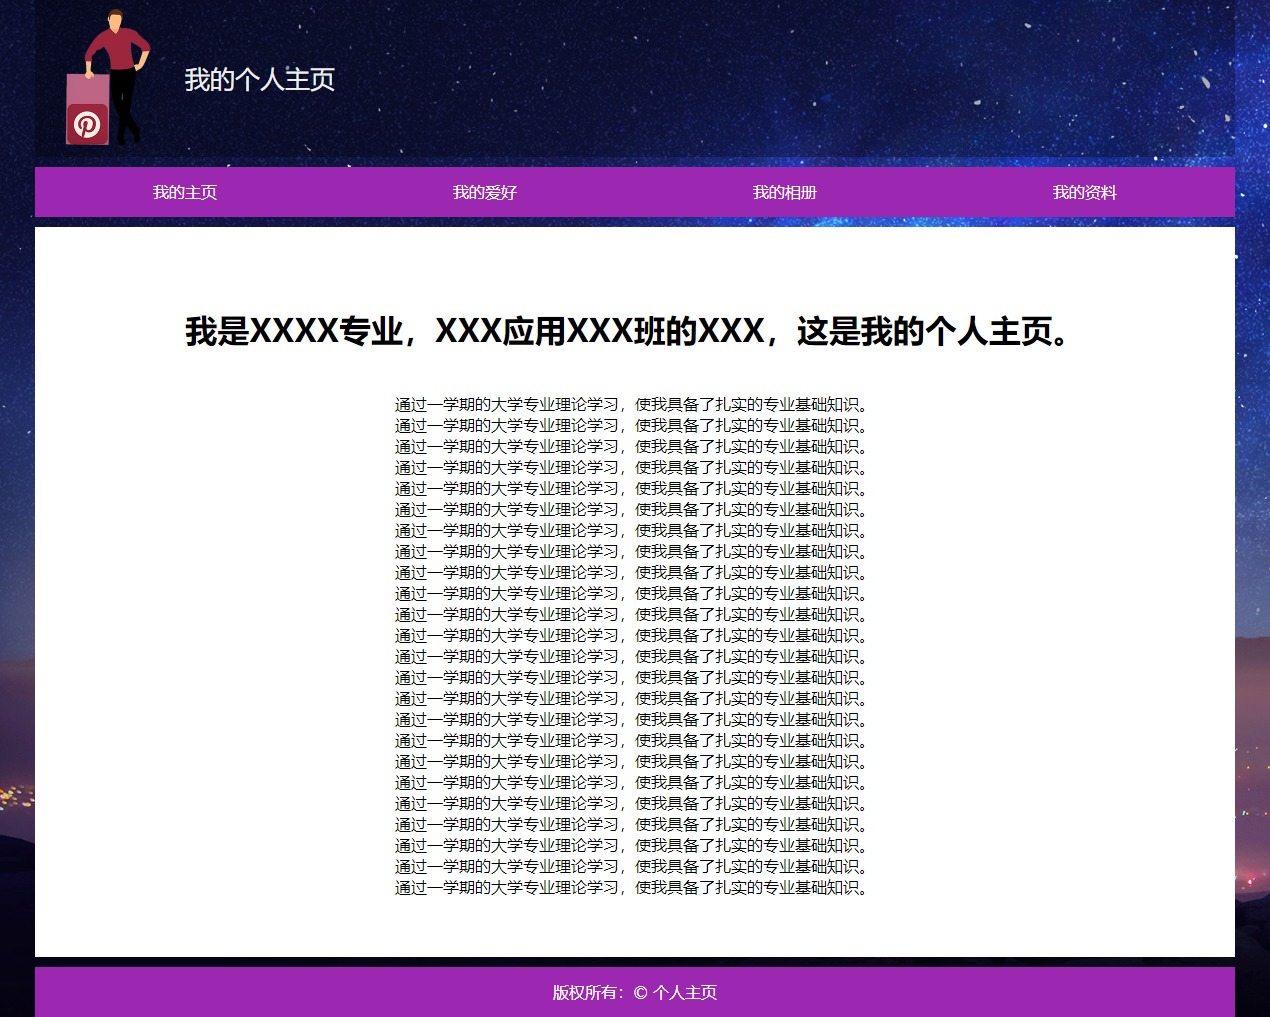
Task: Click the copyright © symbol in the footer
Action: pos(640,992)
